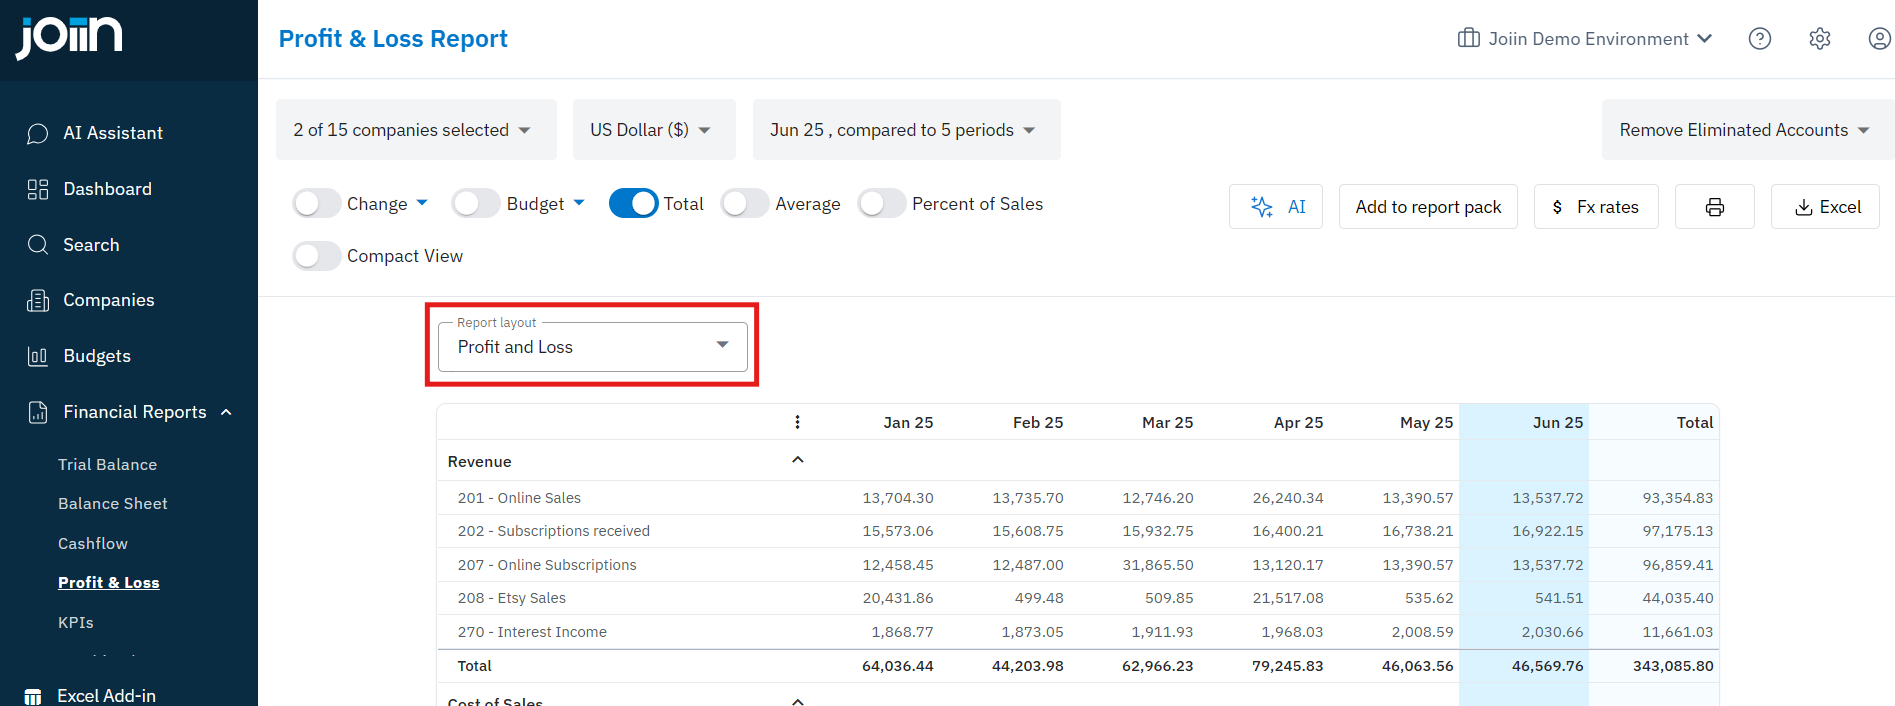Open the Change options arrow
The width and height of the screenshot is (1895, 706).
pos(422,203)
